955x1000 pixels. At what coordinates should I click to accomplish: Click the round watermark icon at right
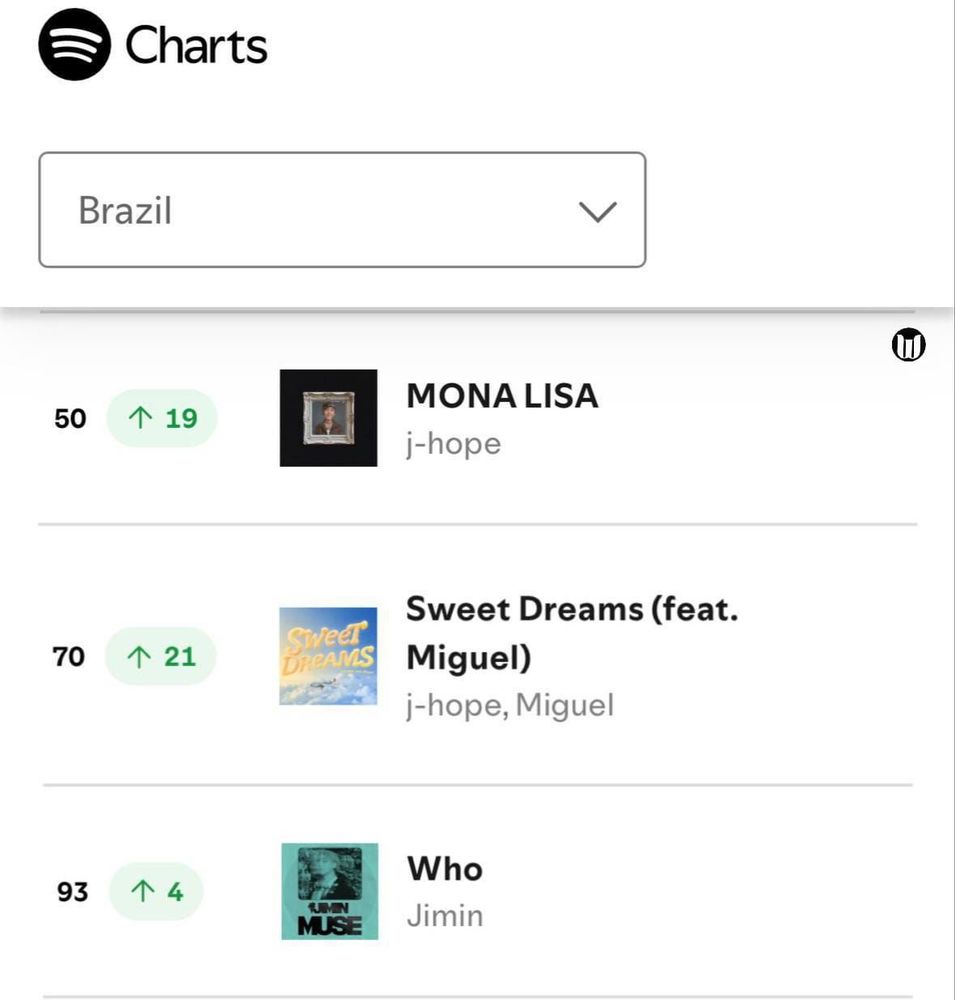[x=908, y=346]
